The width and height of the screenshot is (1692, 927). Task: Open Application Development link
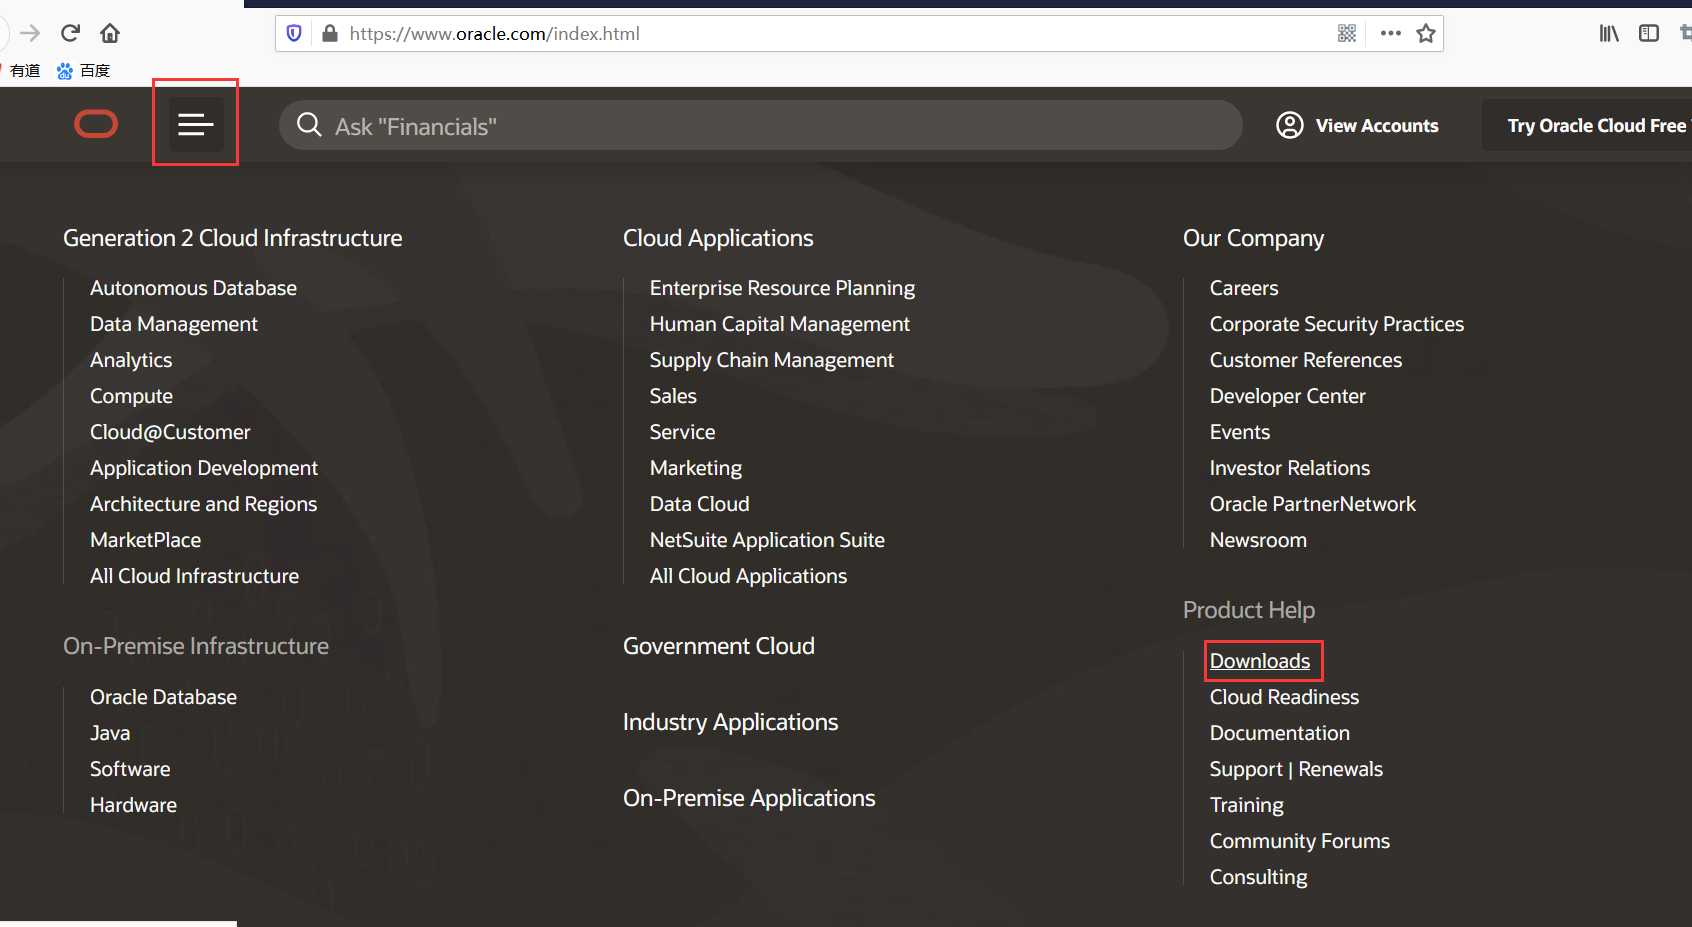tap(204, 468)
